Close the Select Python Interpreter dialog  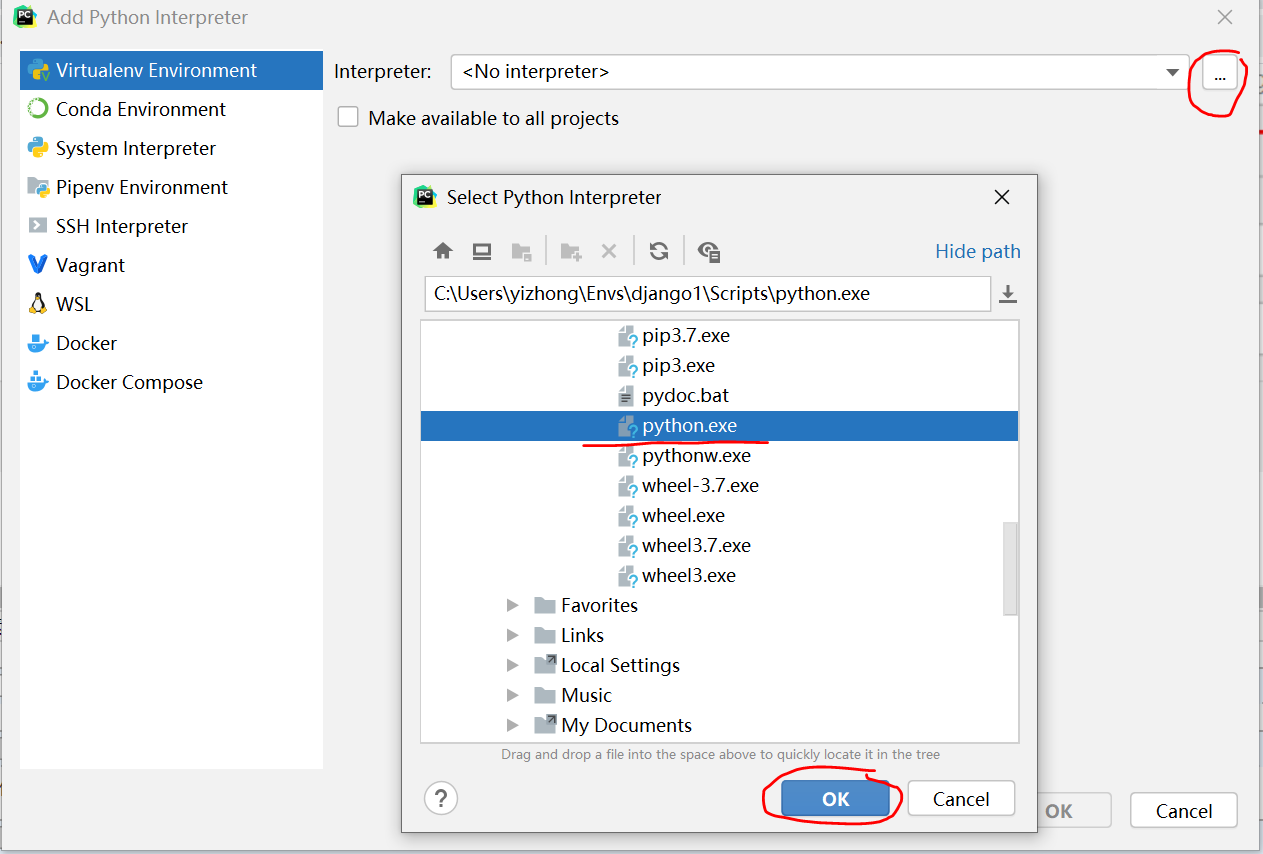pyautogui.click(x=1002, y=197)
